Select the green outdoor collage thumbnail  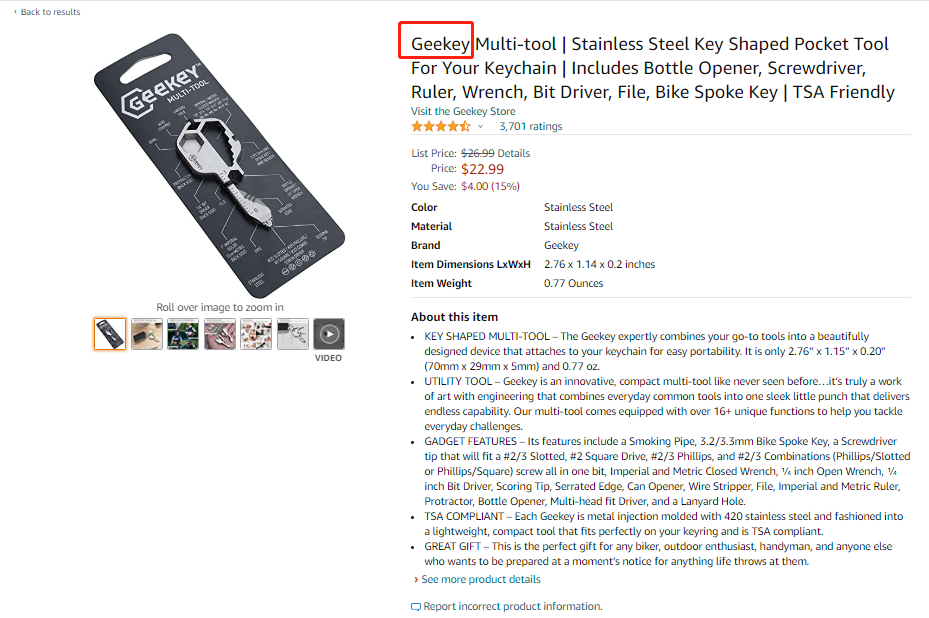click(x=183, y=334)
